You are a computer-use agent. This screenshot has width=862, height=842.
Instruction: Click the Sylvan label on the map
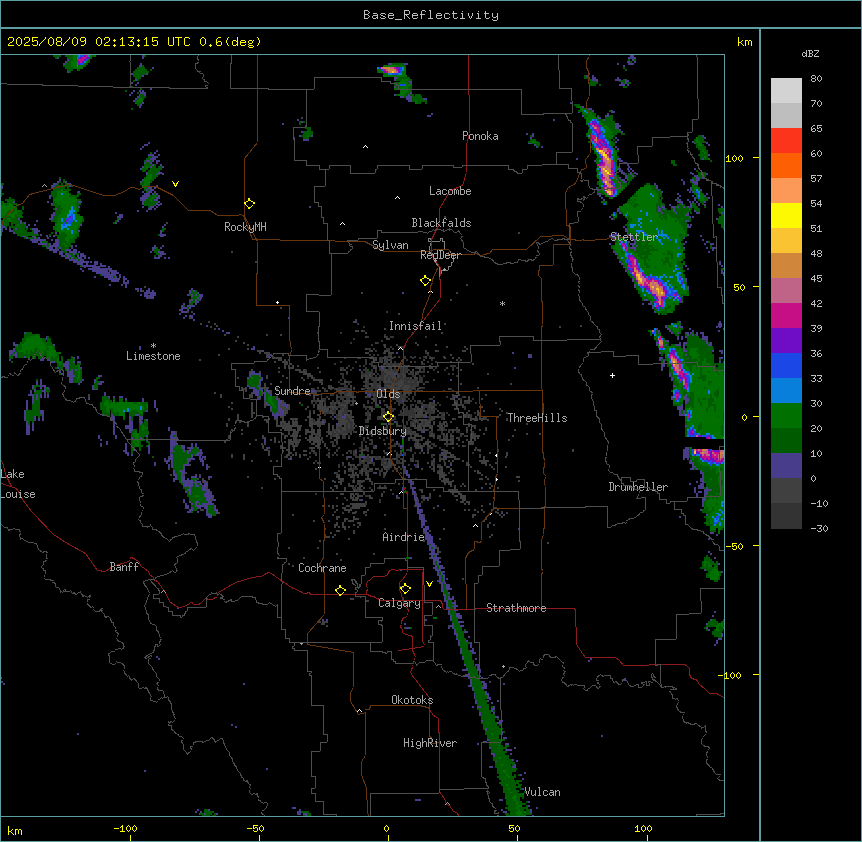click(390, 245)
